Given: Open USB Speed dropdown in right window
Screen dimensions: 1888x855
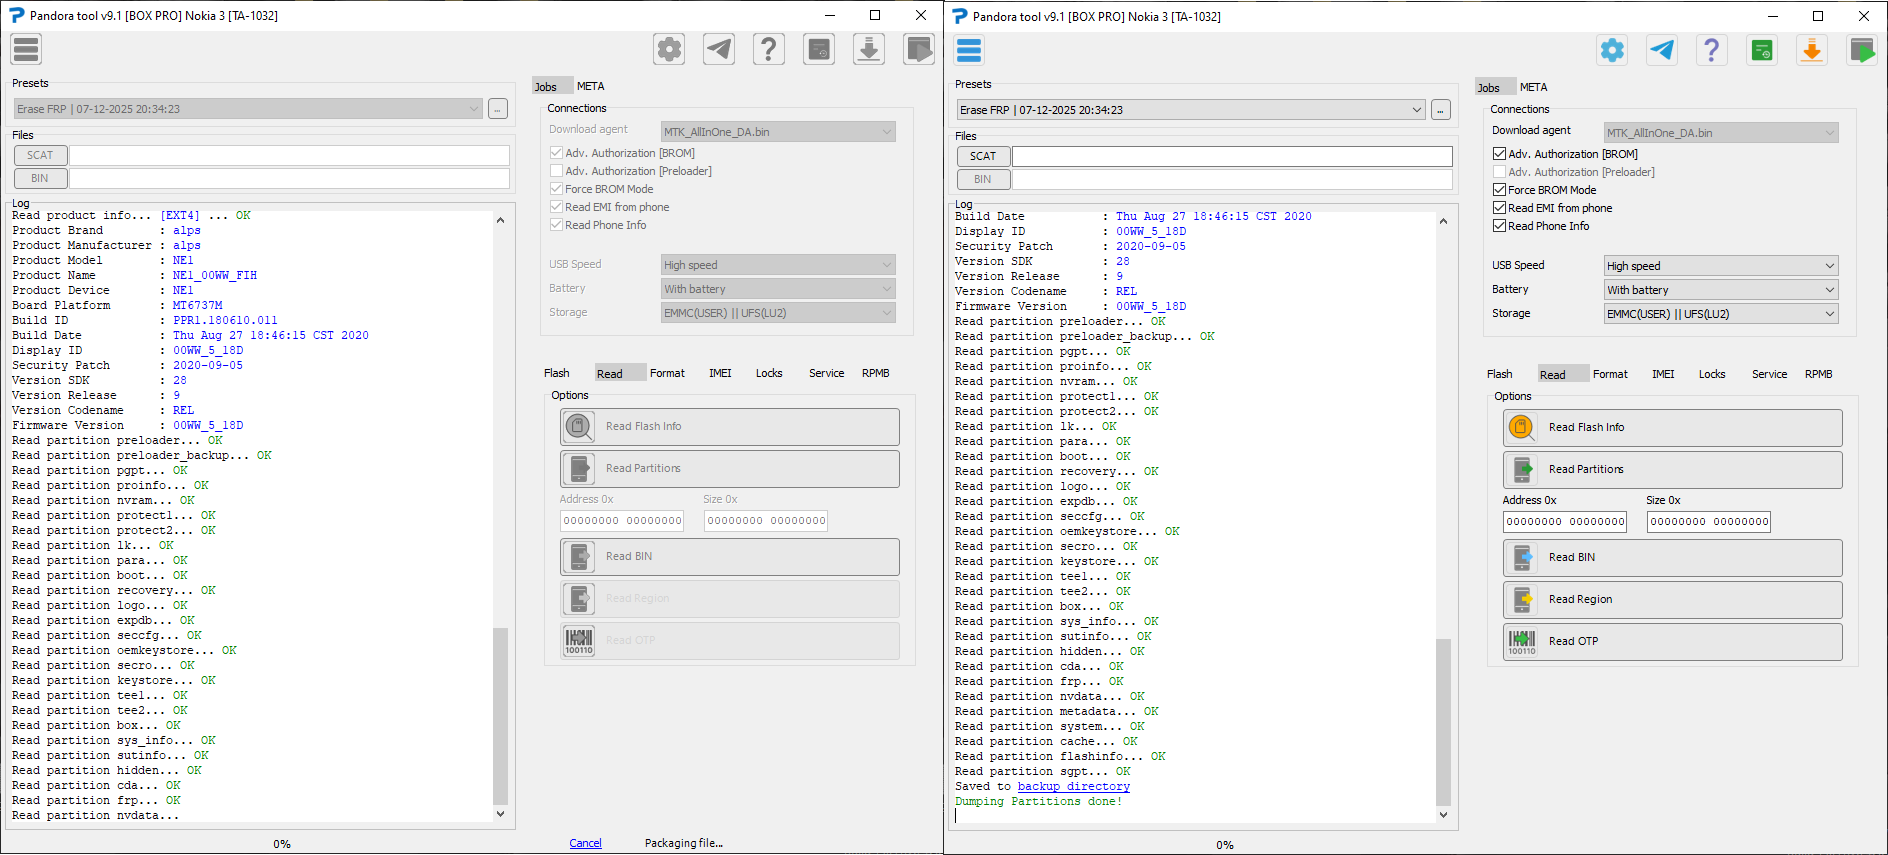Looking at the screenshot, I should 1721,266.
